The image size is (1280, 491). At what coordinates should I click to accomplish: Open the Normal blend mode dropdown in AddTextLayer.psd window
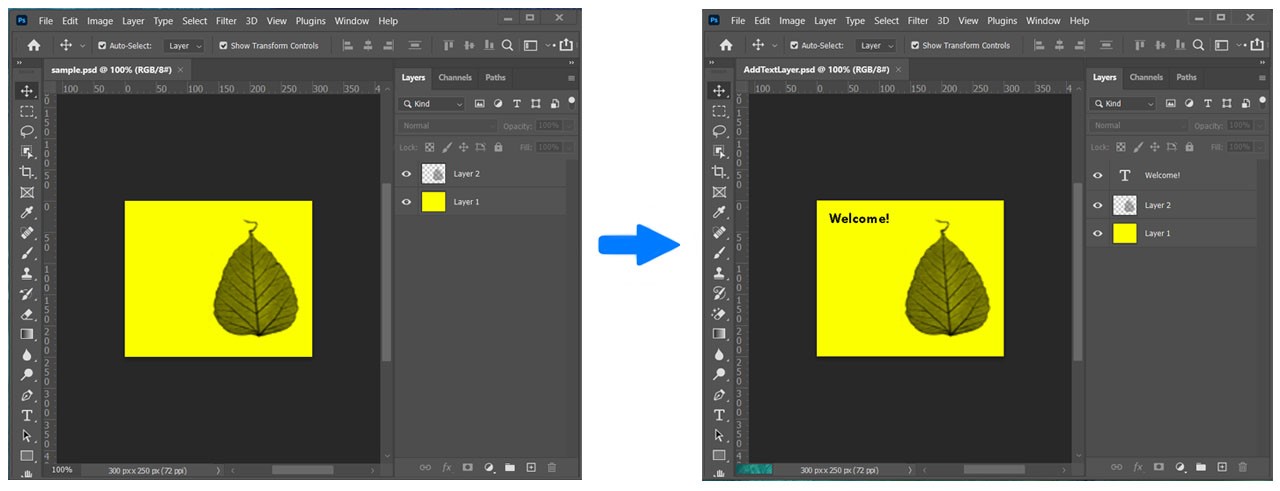click(x=1138, y=126)
